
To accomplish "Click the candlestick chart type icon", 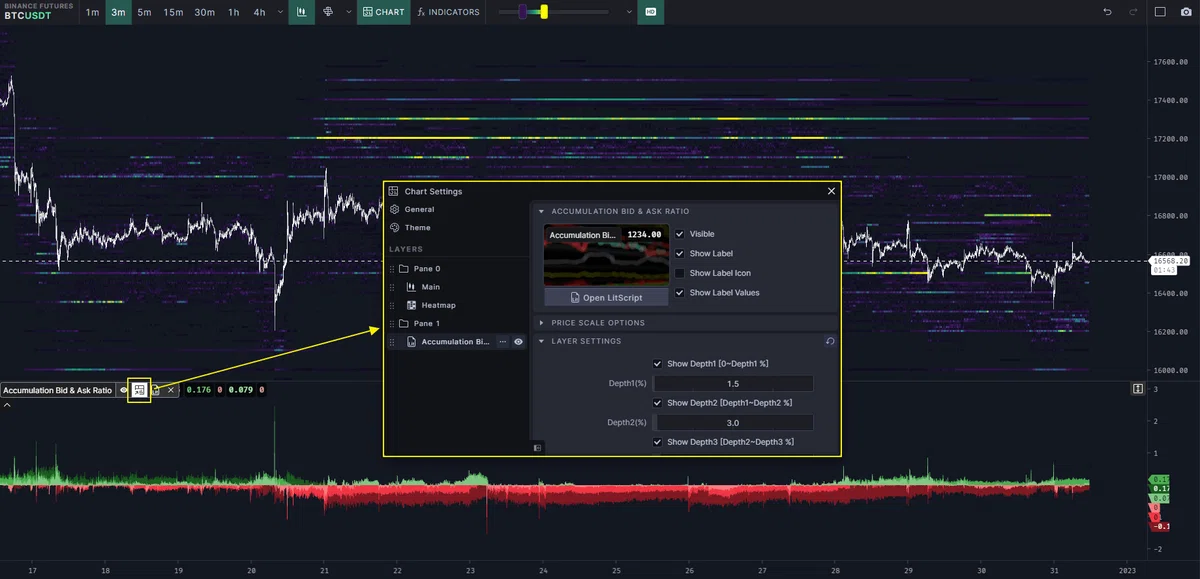I will tap(302, 12).
